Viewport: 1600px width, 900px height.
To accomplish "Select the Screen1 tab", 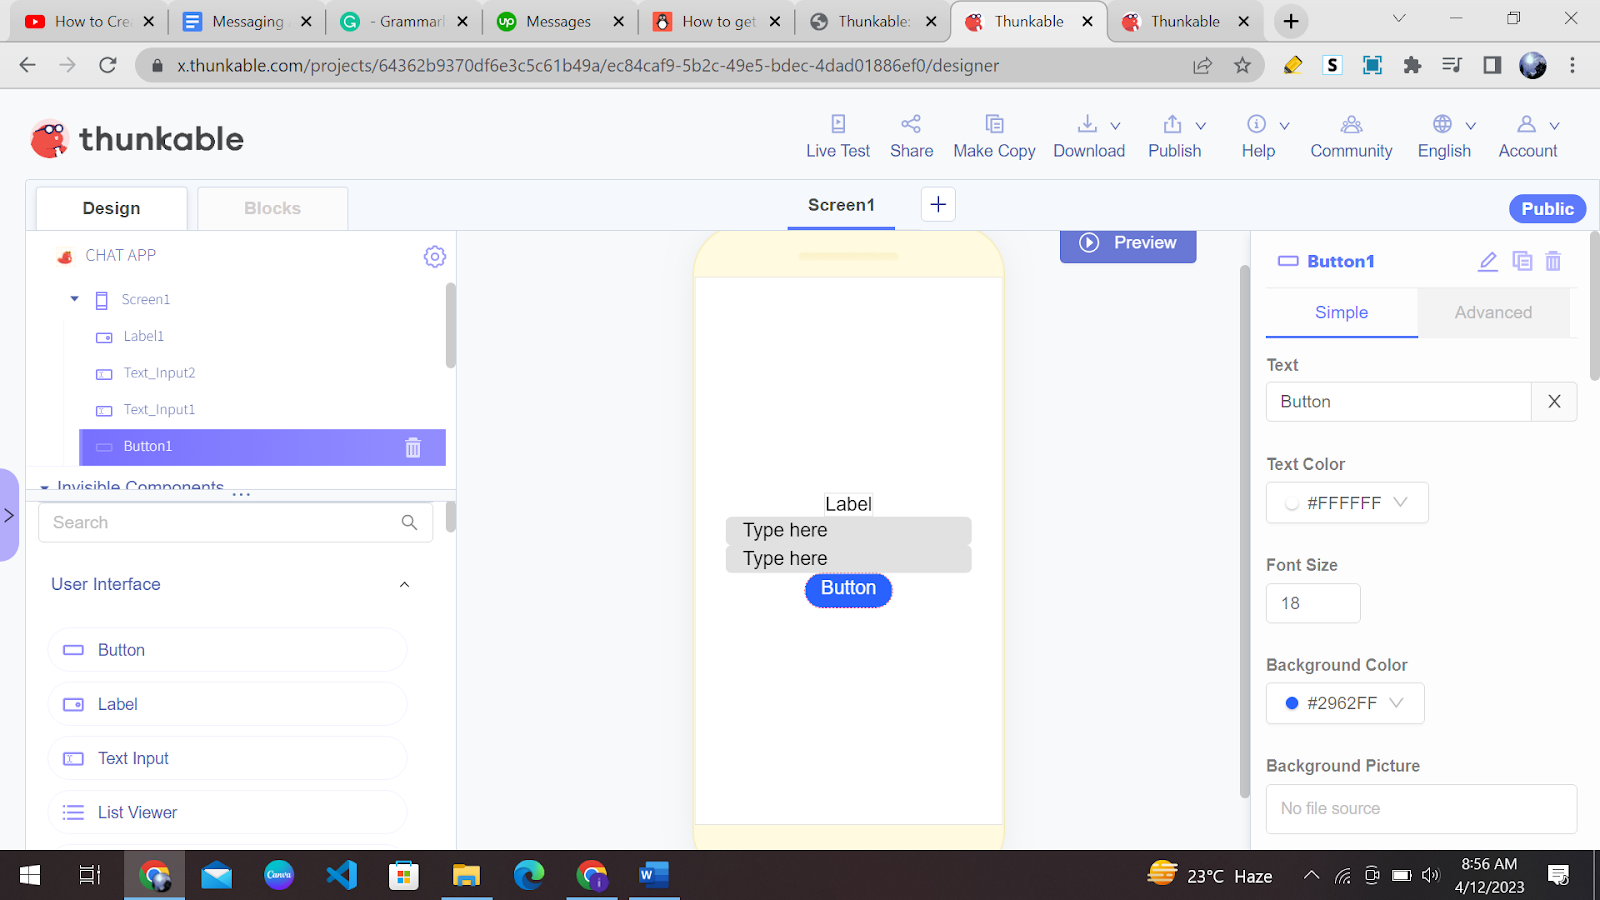I will coord(841,205).
